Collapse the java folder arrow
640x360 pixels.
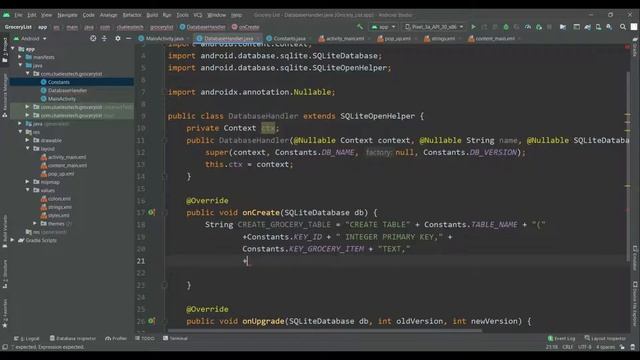pyautogui.click(x=20, y=65)
